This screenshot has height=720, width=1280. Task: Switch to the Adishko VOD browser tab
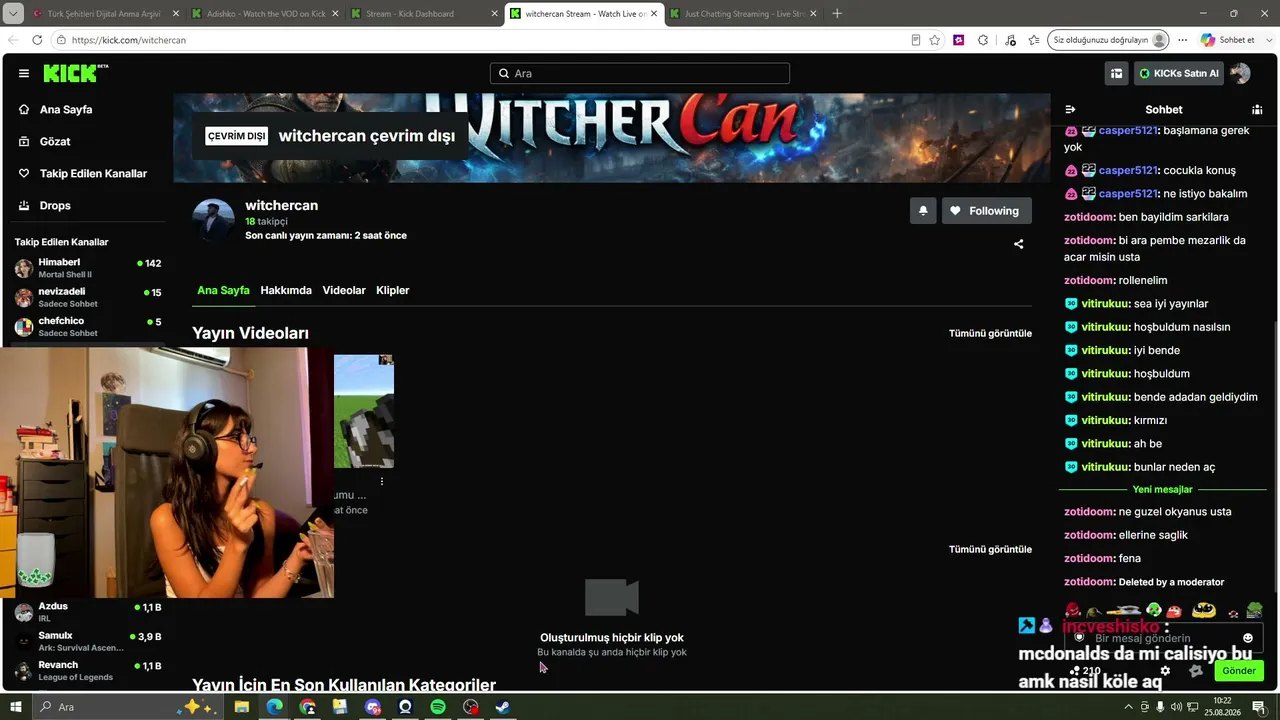pyautogui.click(x=265, y=14)
